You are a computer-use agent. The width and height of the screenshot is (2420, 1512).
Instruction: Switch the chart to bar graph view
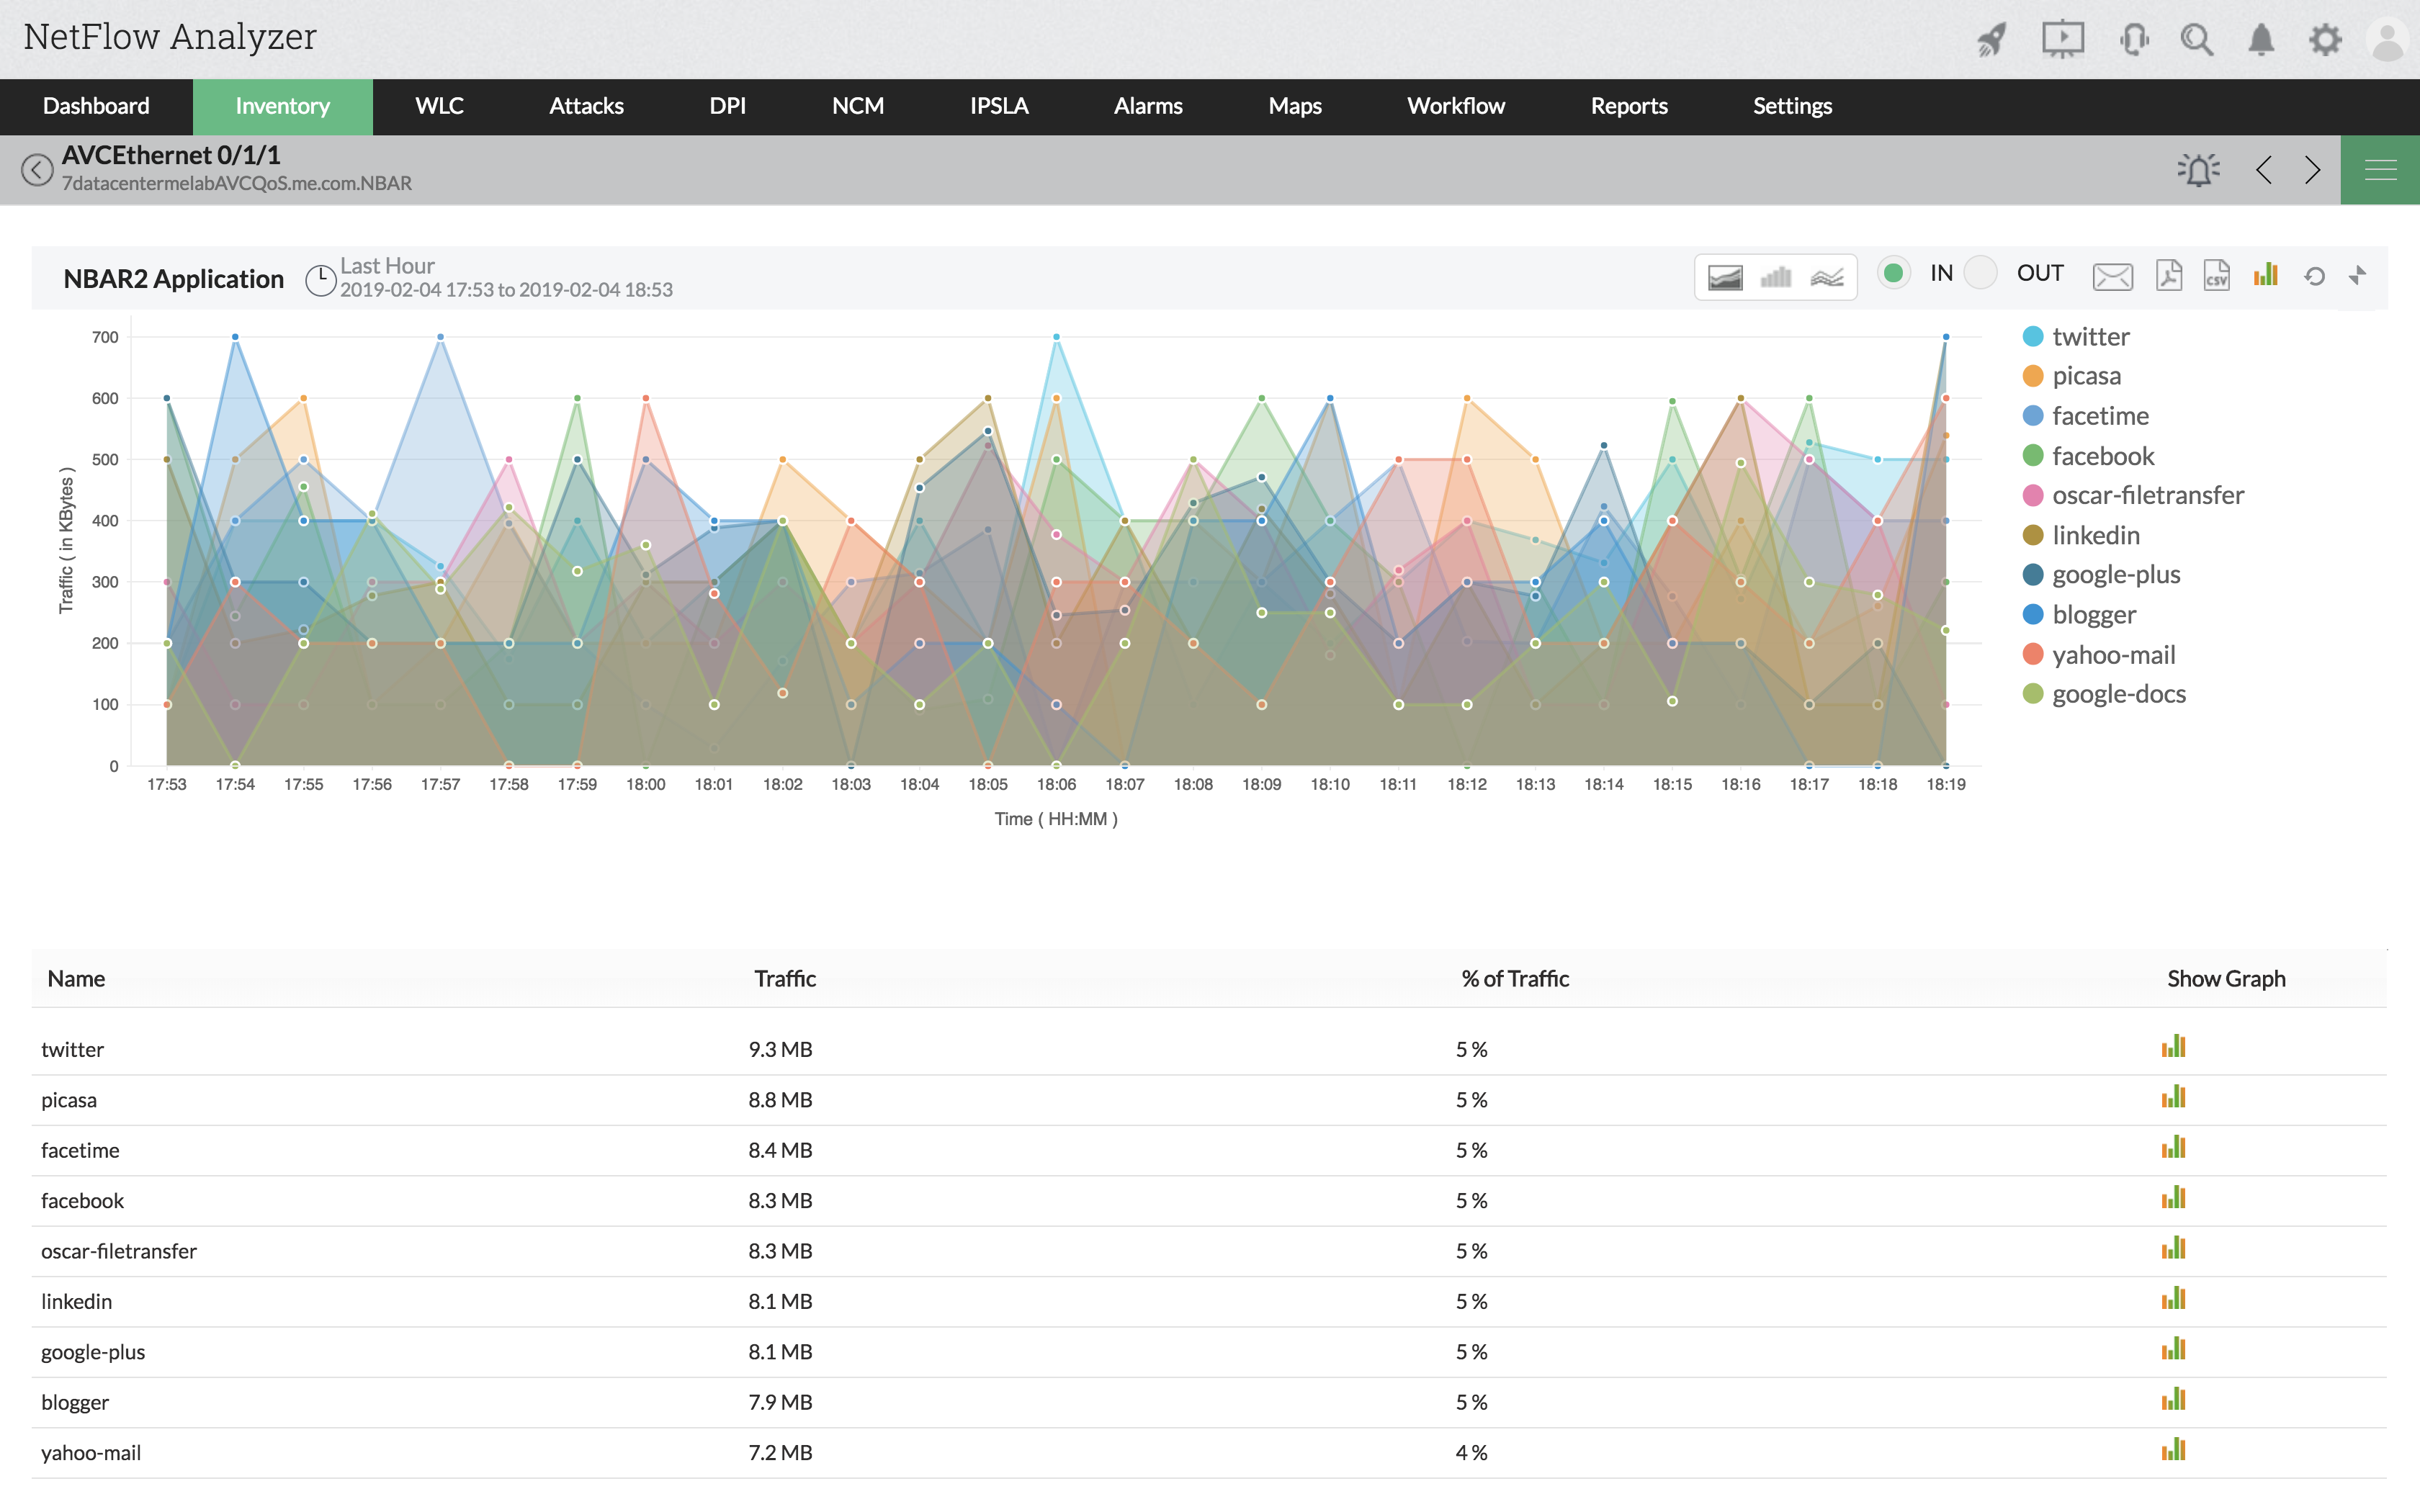tap(1777, 277)
